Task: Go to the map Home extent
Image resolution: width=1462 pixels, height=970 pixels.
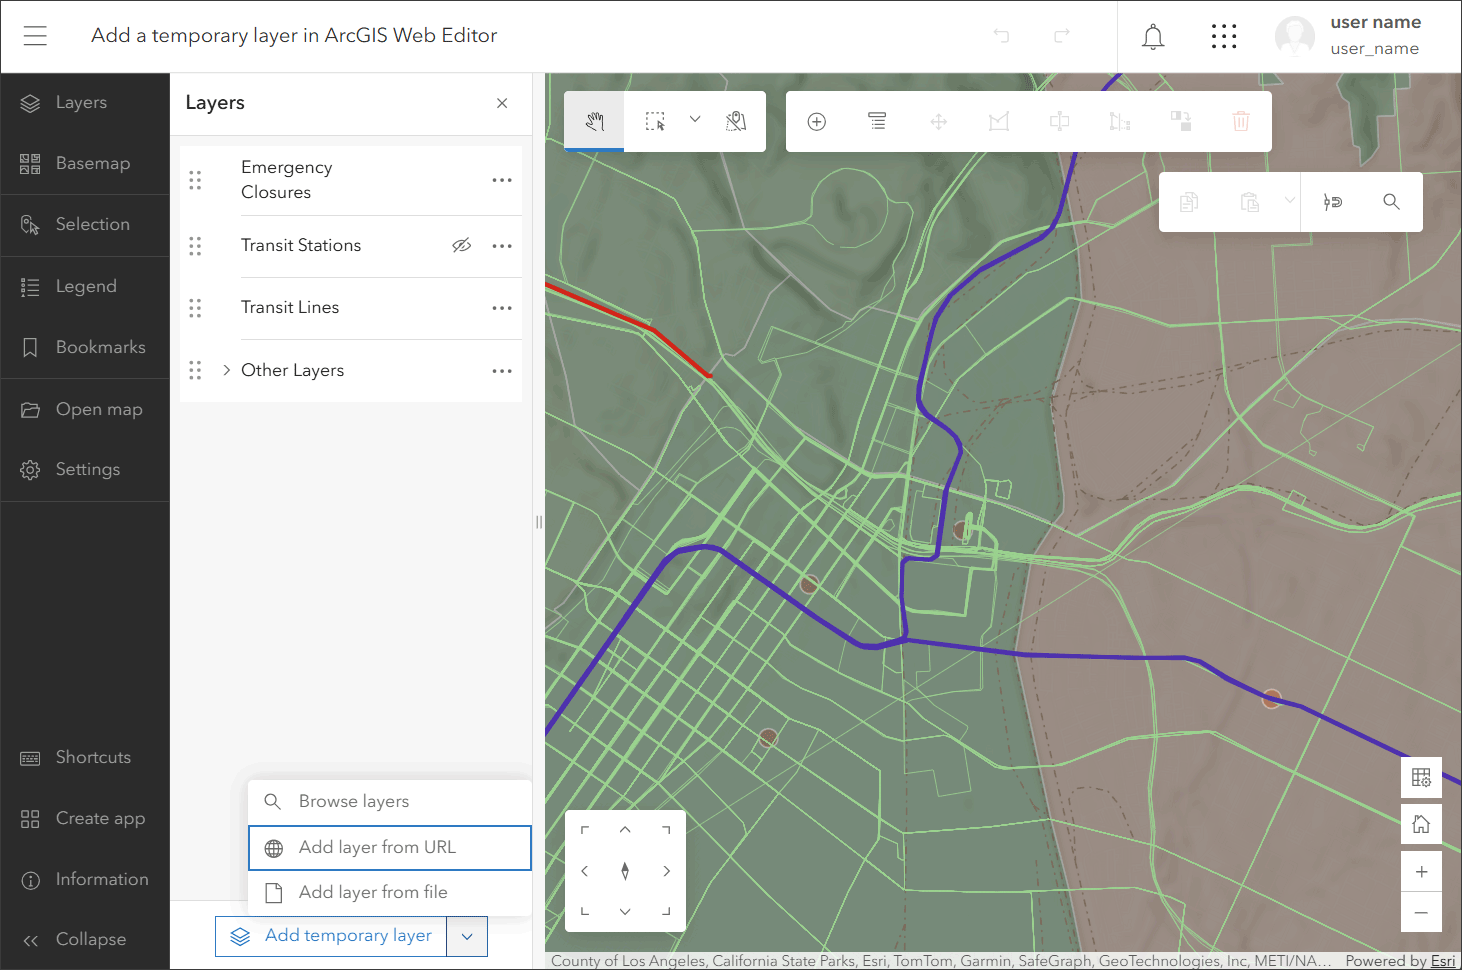Action: (x=1421, y=824)
